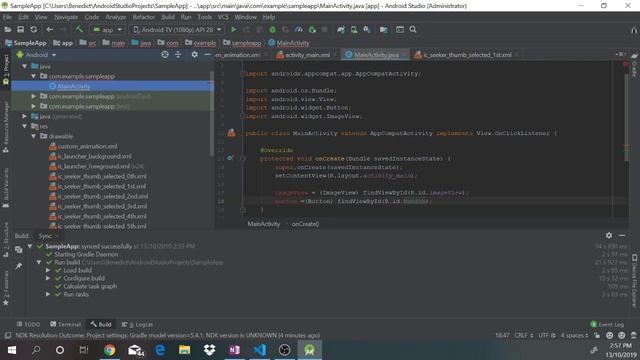
Task: Pin tab icon in Build panel
Action: (x=19, y=266)
